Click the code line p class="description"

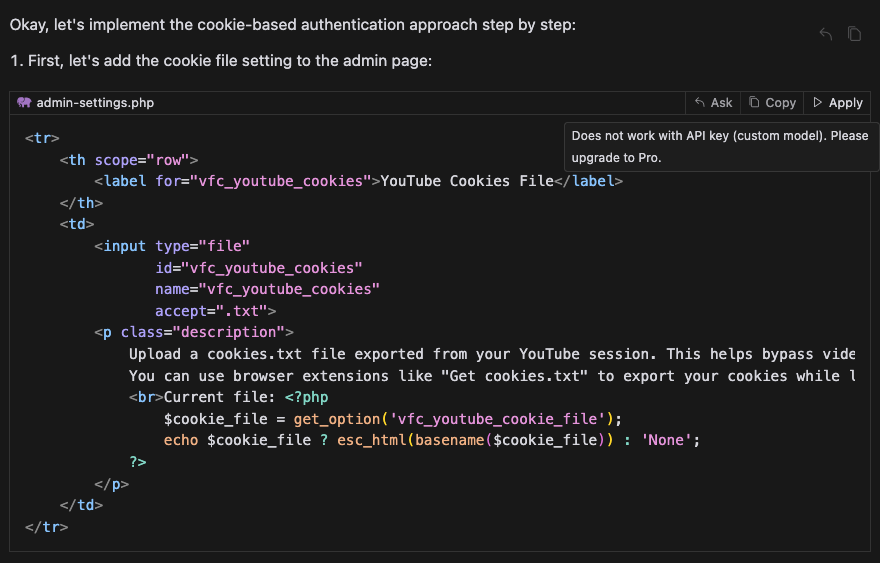click(194, 332)
